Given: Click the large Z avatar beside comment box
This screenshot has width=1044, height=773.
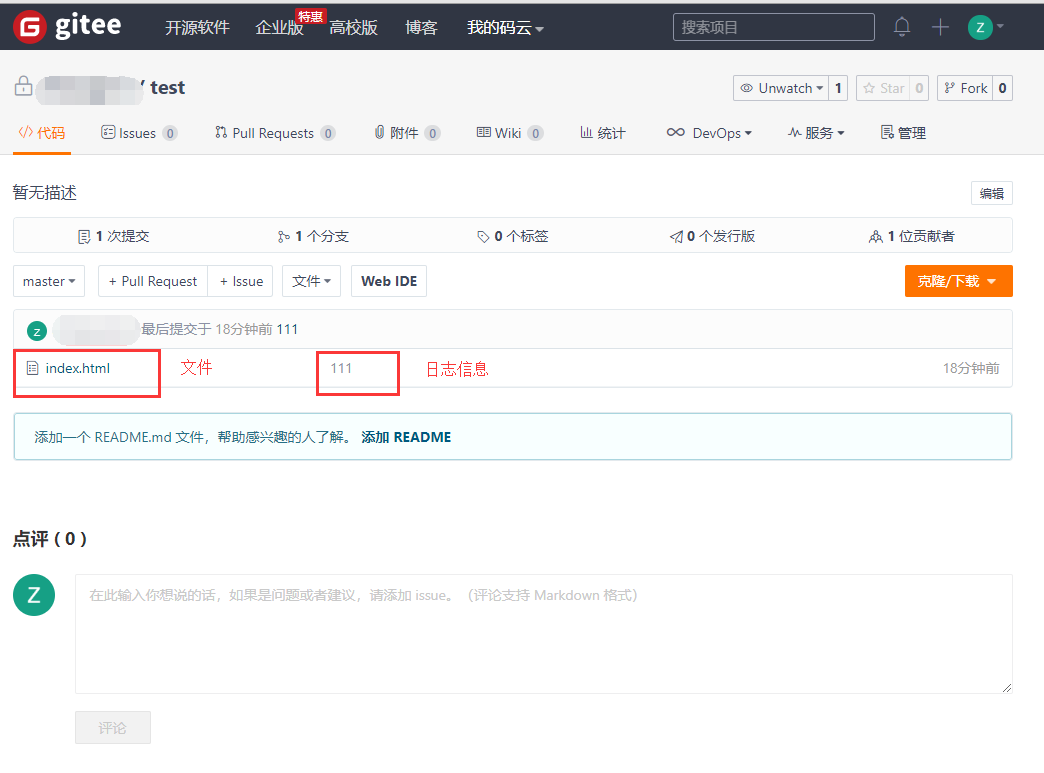Looking at the screenshot, I should click(x=34, y=595).
